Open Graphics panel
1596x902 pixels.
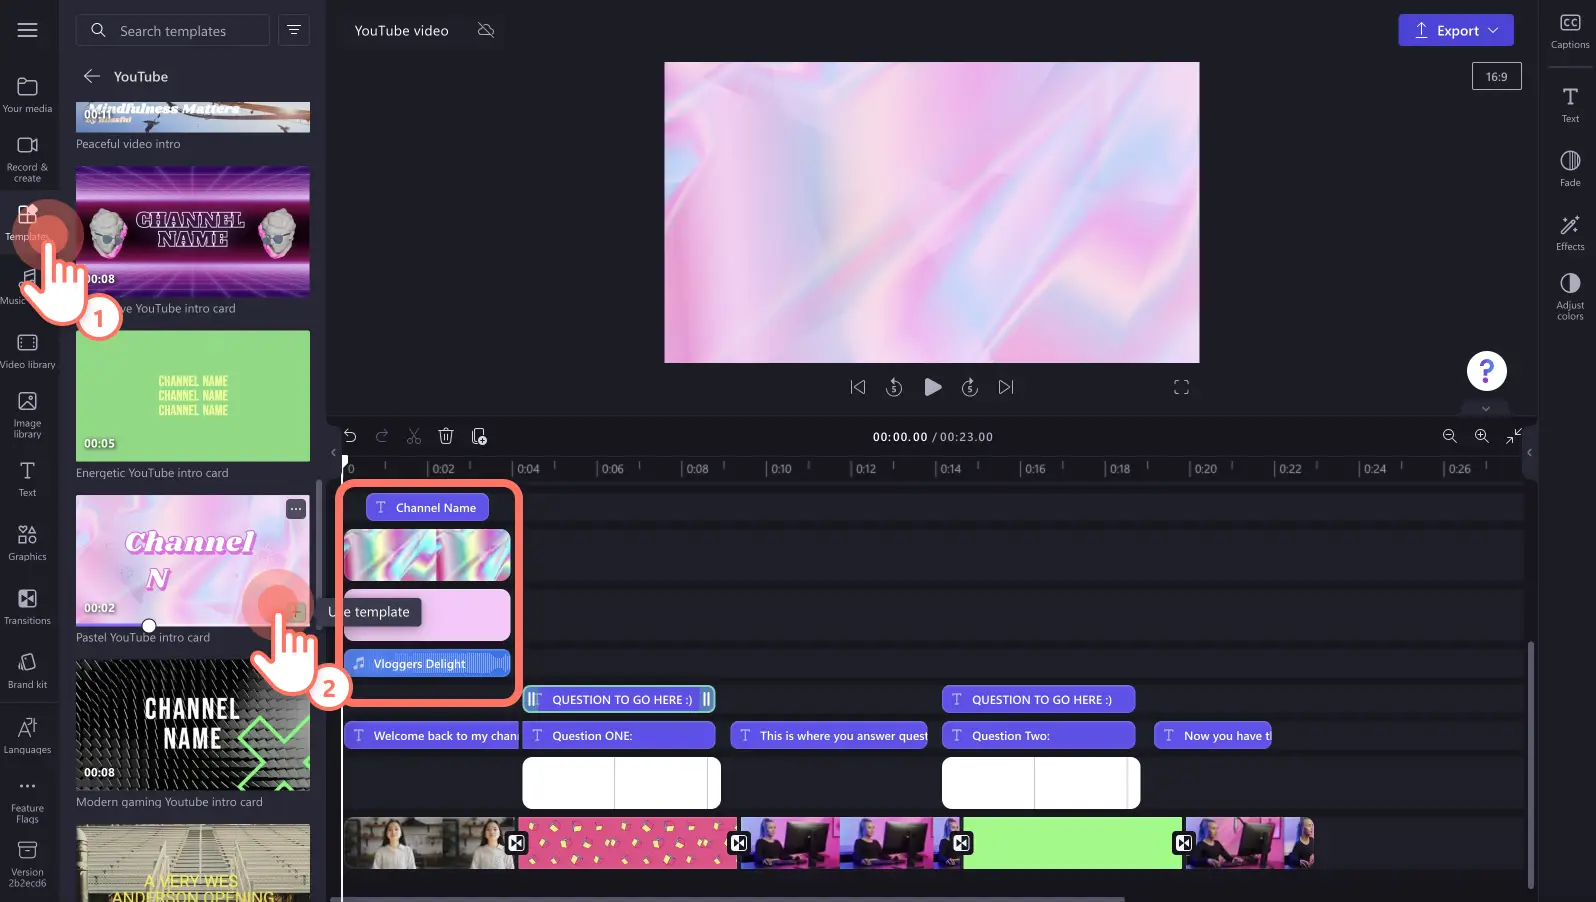[x=27, y=543]
